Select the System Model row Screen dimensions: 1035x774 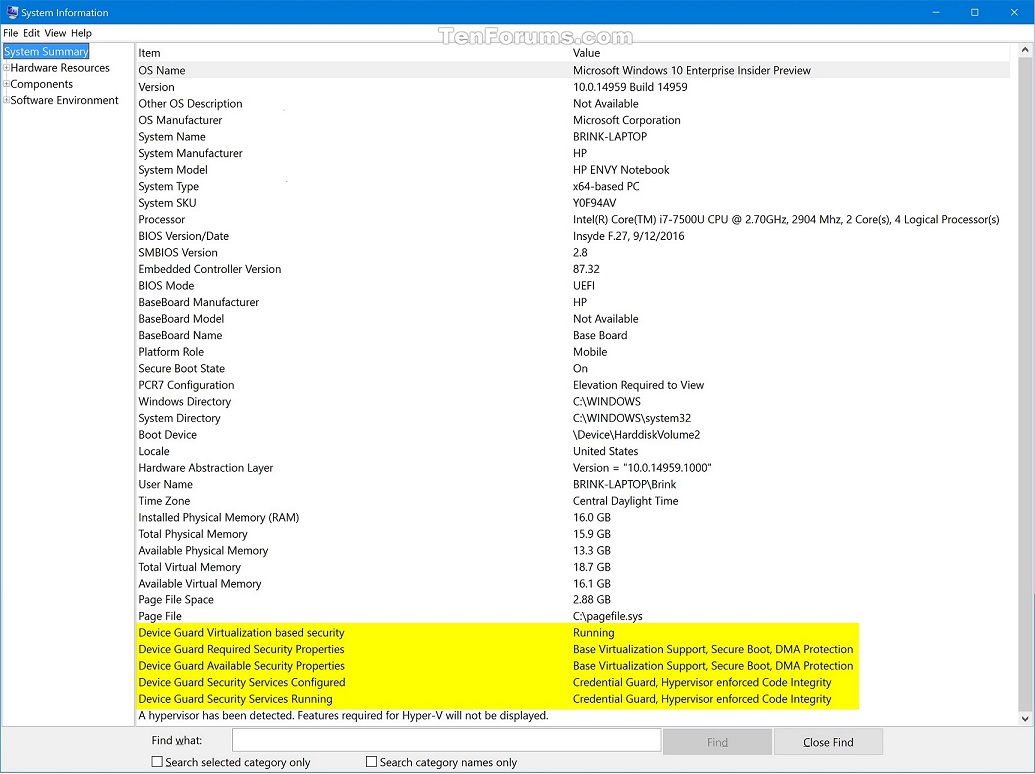(x=573, y=170)
